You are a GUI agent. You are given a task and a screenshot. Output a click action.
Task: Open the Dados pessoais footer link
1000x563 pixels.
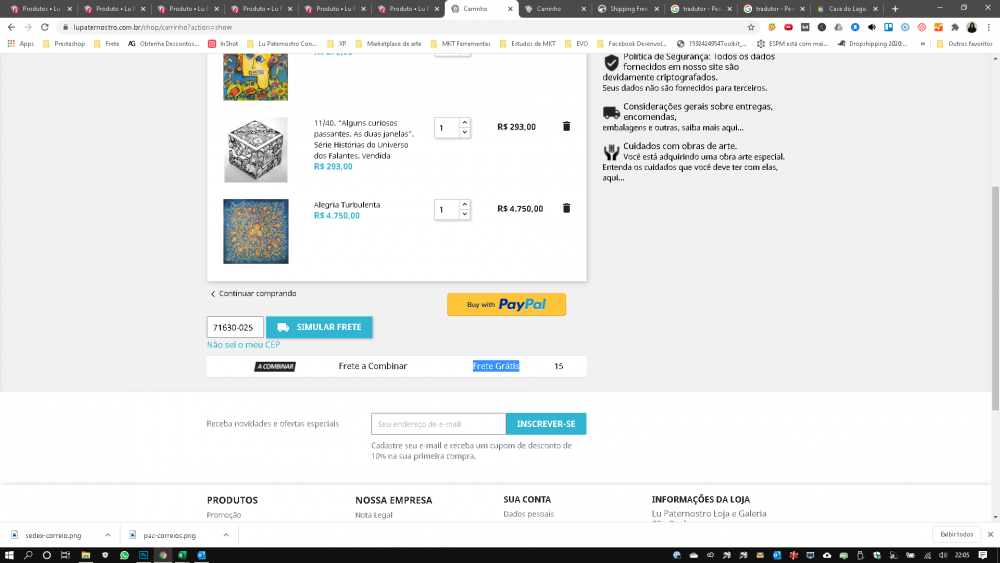pyautogui.click(x=529, y=514)
